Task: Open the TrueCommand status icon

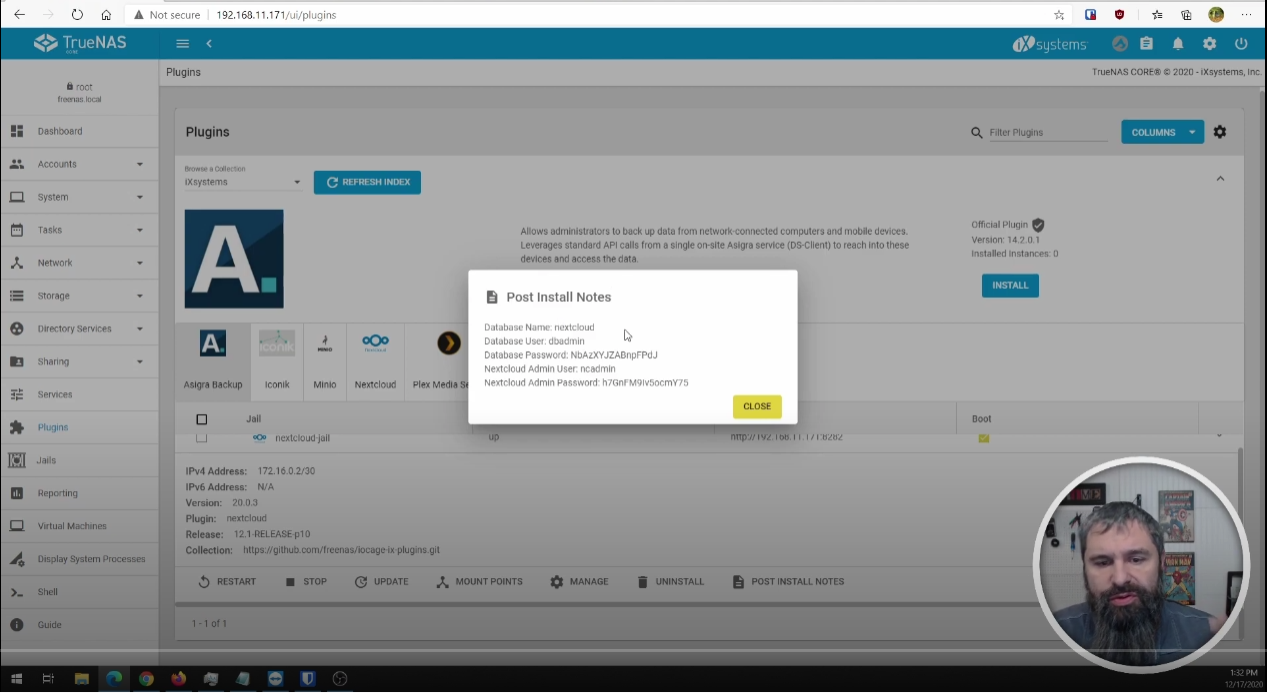Action: (x=1120, y=44)
